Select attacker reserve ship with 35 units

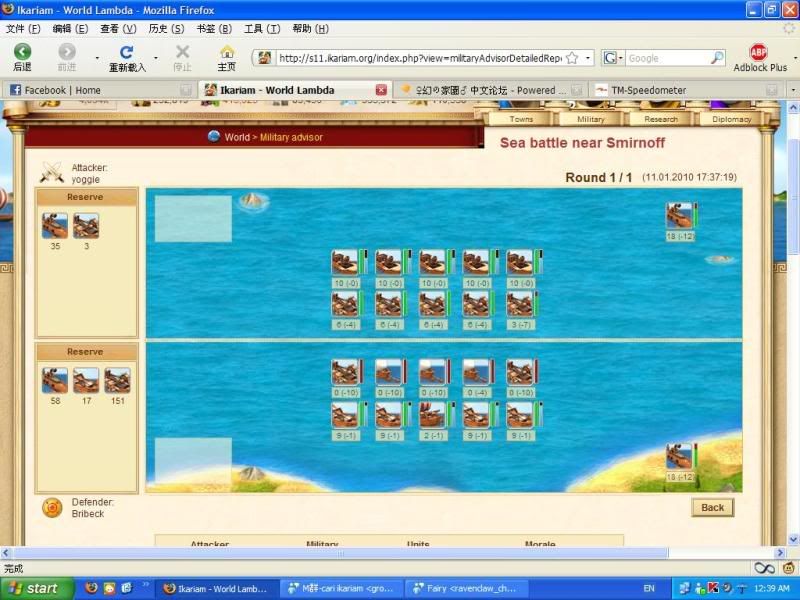[x=55, y=225]
